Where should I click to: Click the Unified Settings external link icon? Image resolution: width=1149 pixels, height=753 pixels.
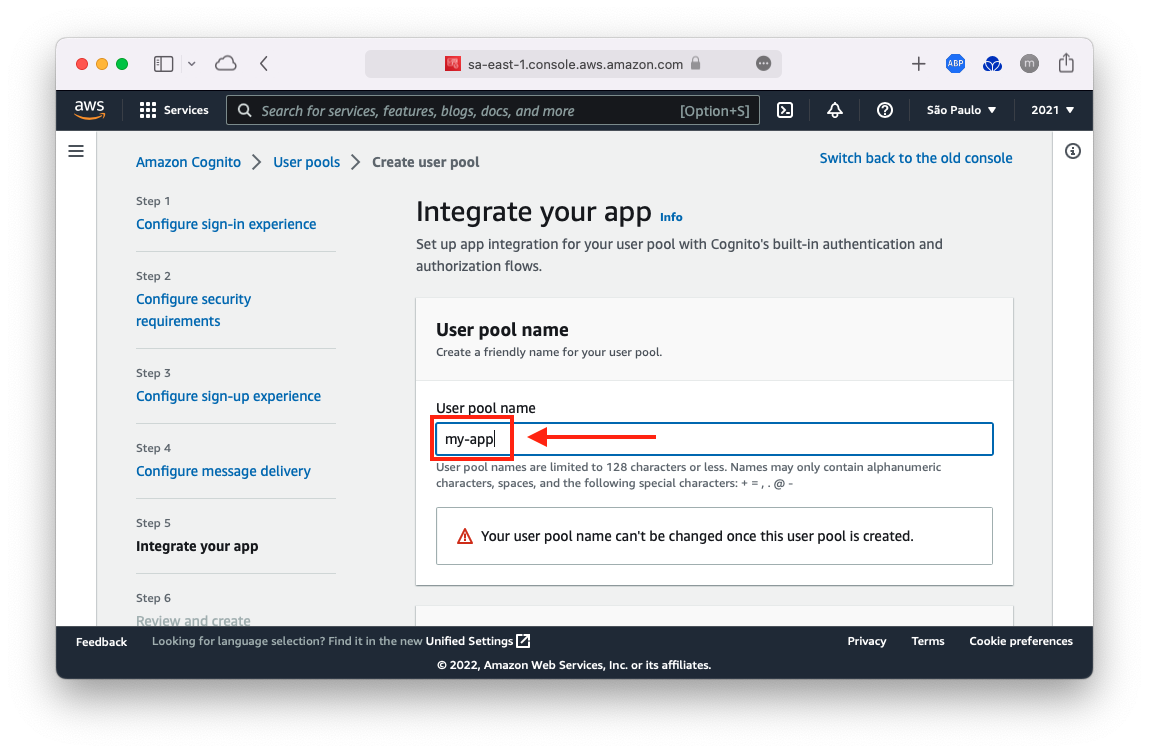[523, 641]
